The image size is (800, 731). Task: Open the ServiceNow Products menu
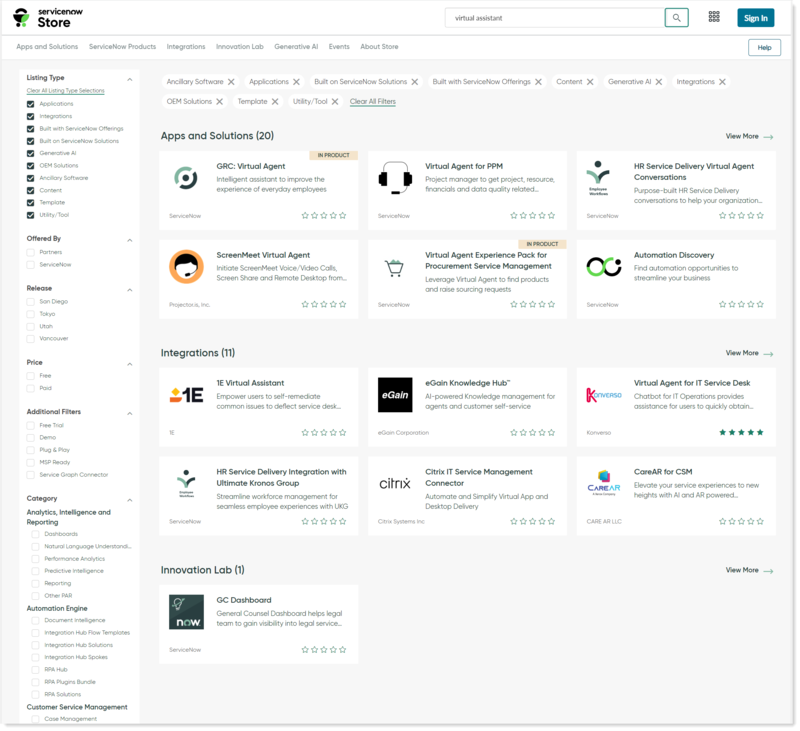pos(122,47)
